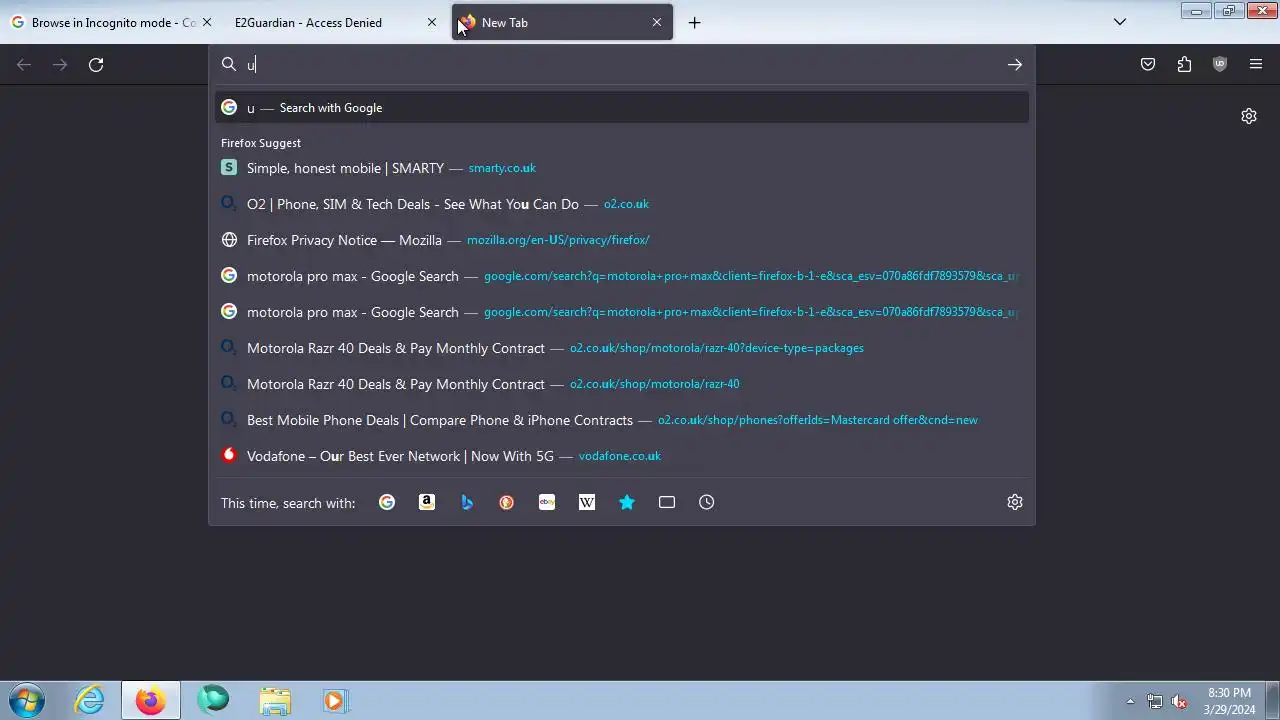Screen dimensions: 1280x720
Task: Open Vodafone Our Best Ever Network suggestion
Action: point(622,456)
